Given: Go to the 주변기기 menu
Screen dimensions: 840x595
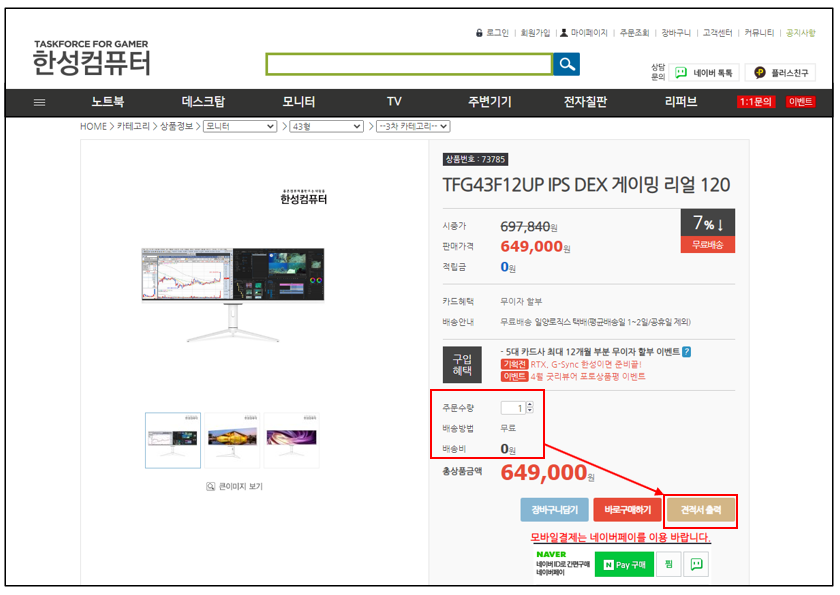Looking at the screenshot, I should (x=489, y=102).
